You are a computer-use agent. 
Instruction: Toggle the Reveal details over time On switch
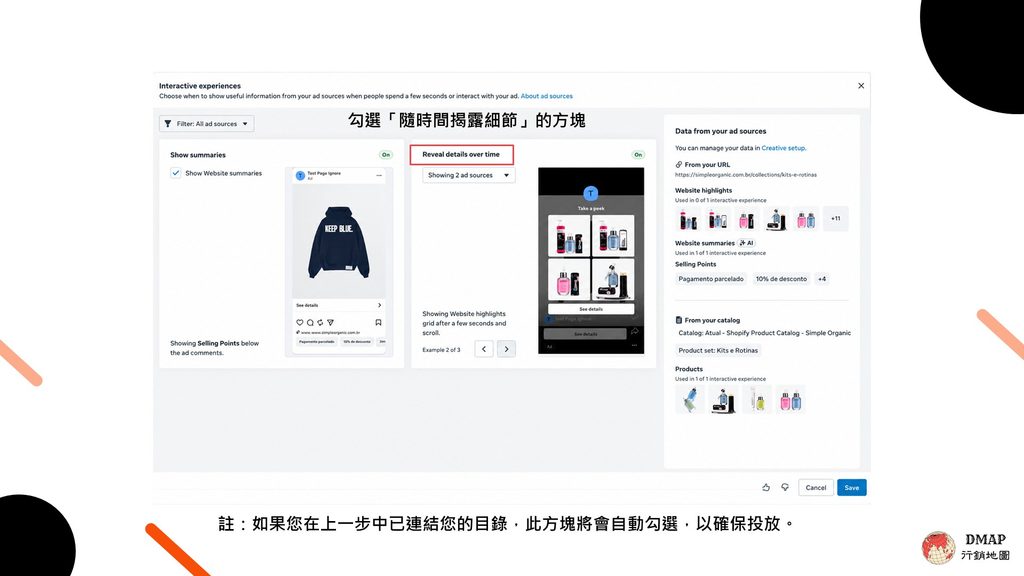tap(638, 155)
